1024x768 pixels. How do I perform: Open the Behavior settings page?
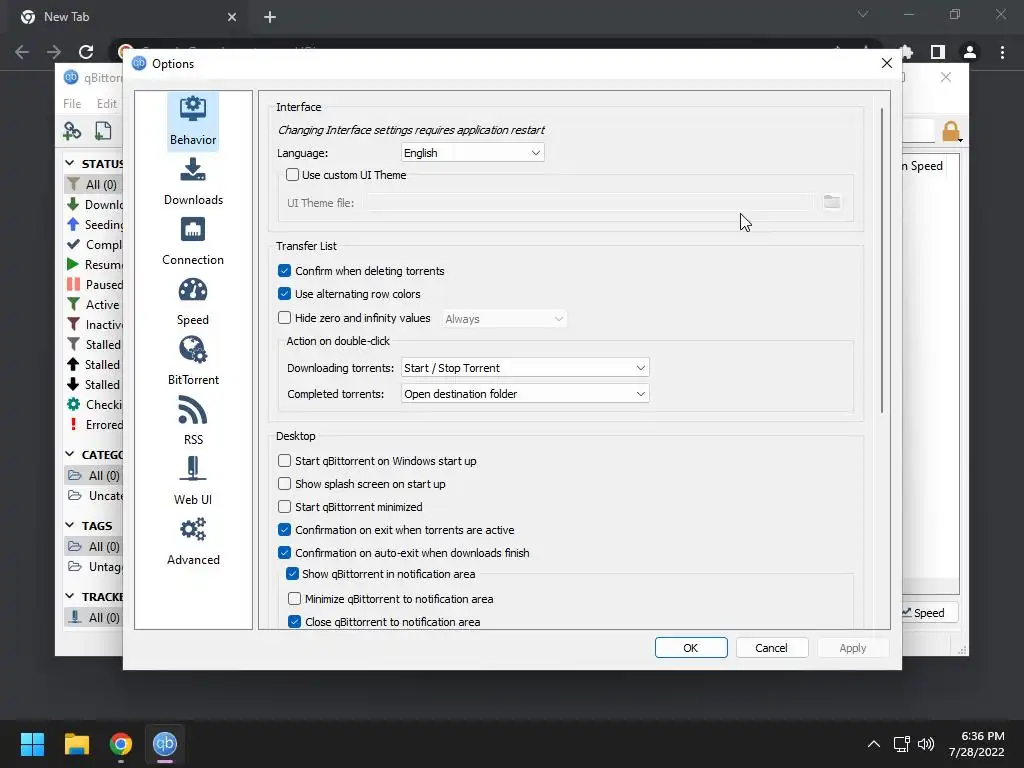[x=193, y=121]
